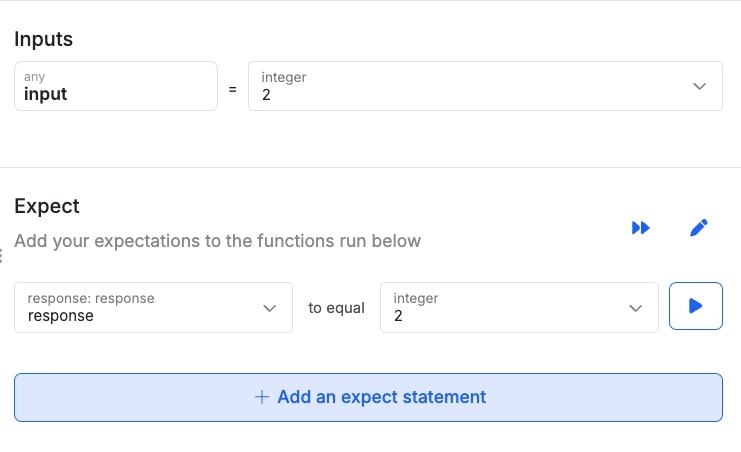Run all expectations with double-arrow icon
This screenshot has width=741, height=452.
click(x=641, y=228)
